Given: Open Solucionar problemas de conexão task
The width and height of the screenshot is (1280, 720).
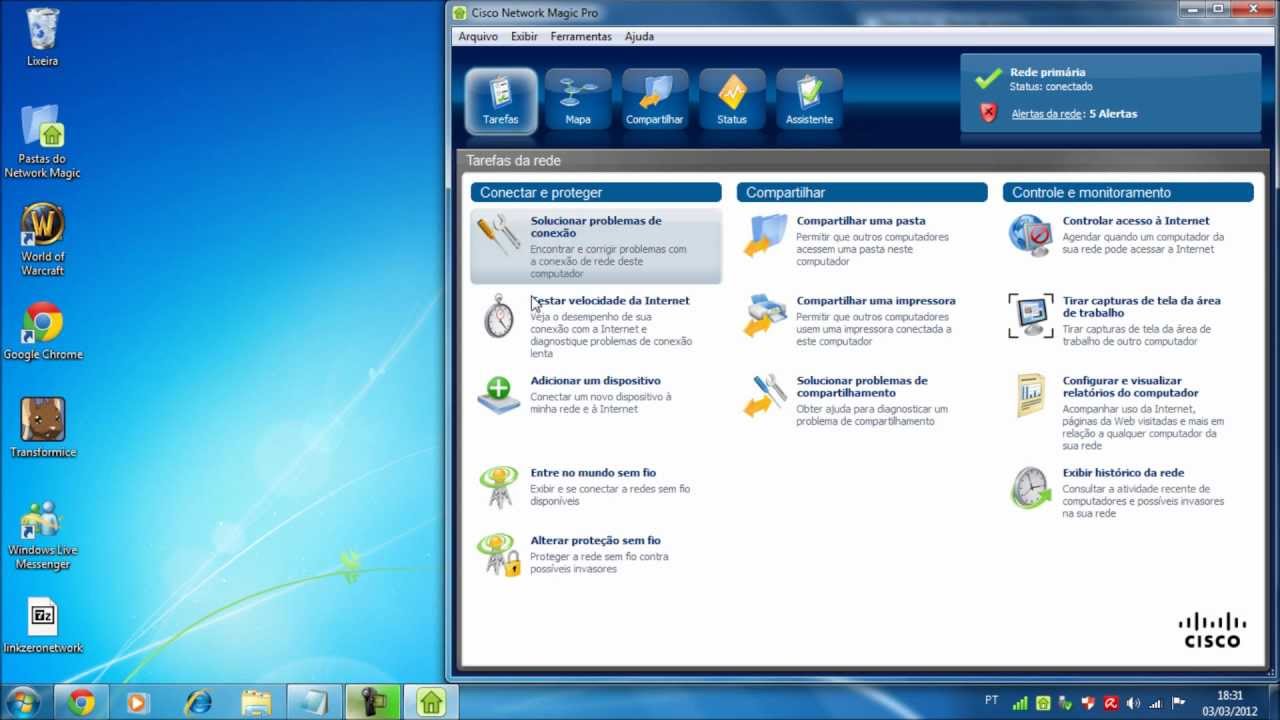Looking at the screenshot, I should (595, 226).
